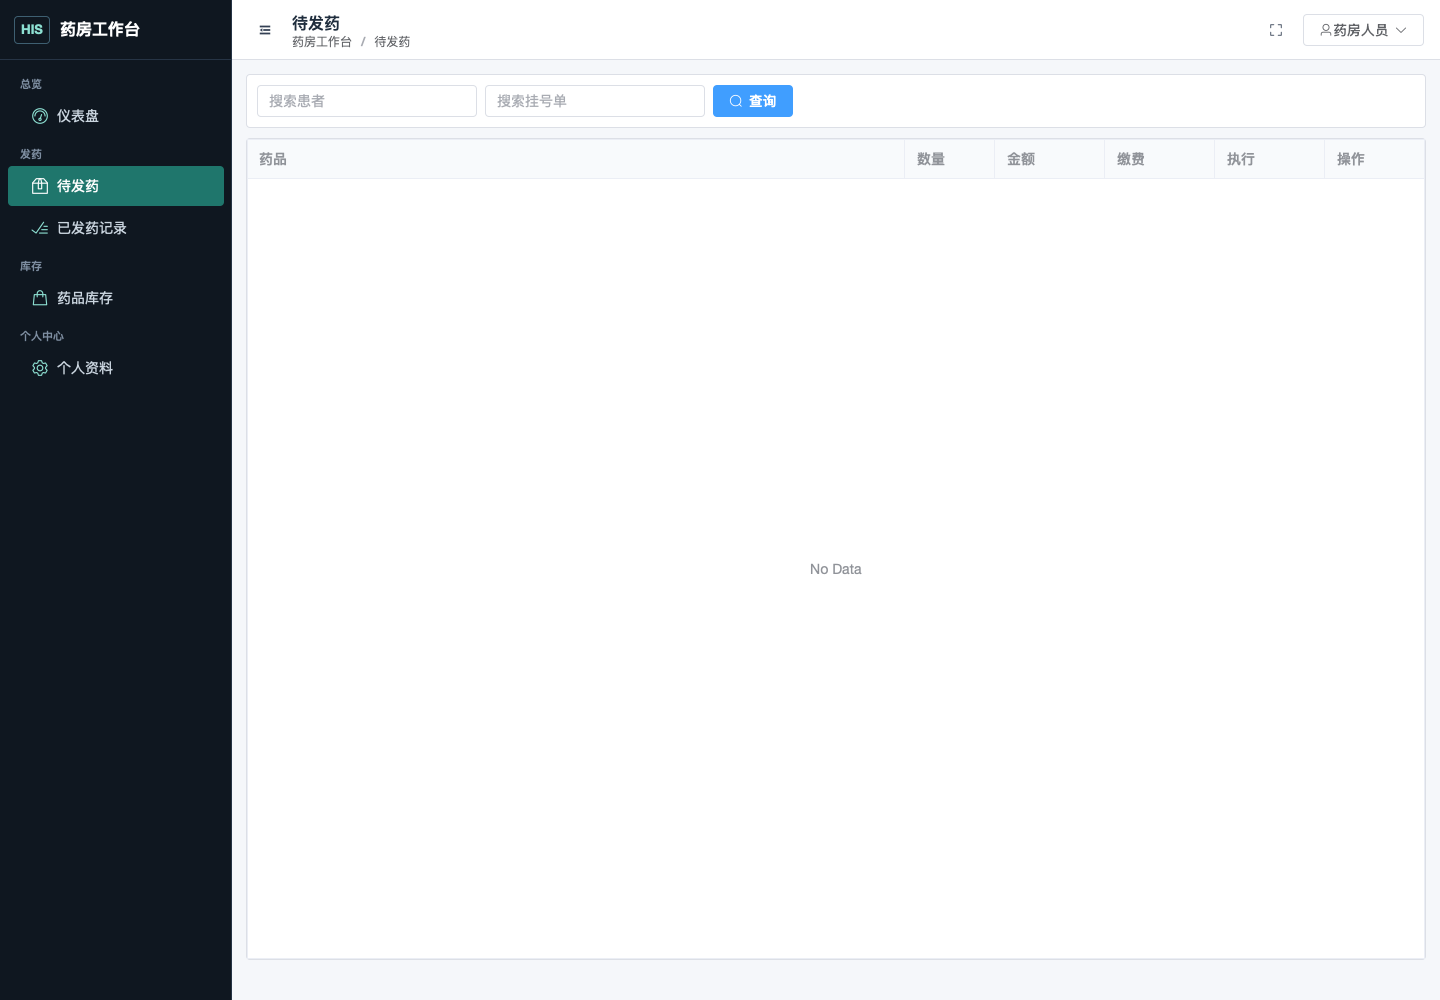Click the 待发药 page heading
Viewport: 1440px width, 1000px height.
[316, 23]
